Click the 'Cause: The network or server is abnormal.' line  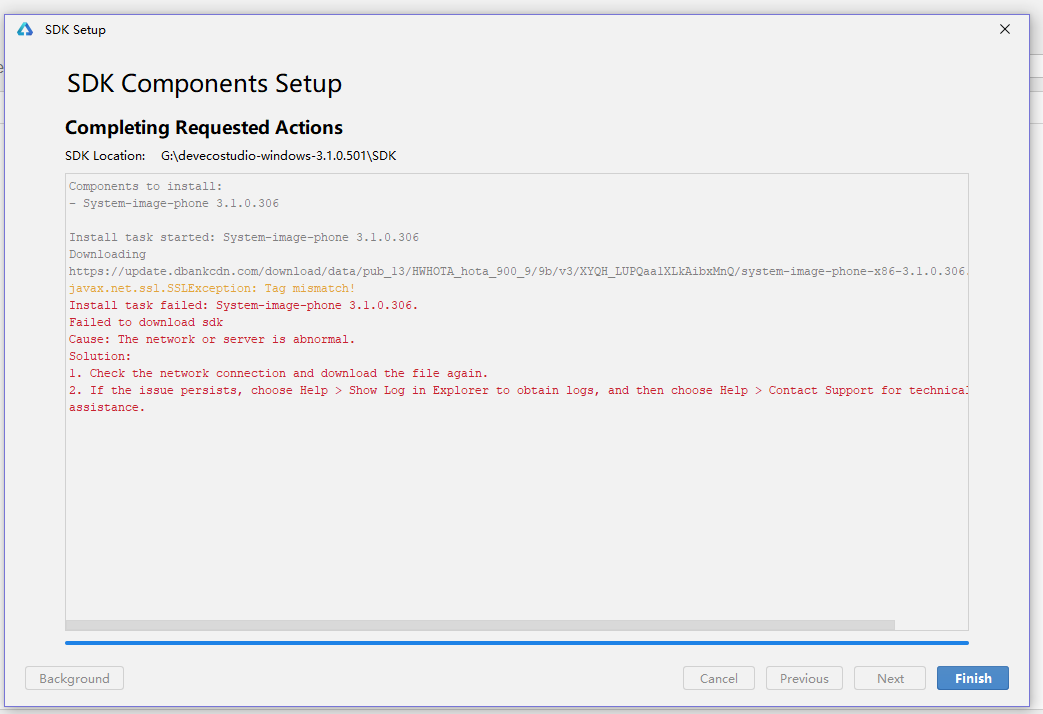212,339
